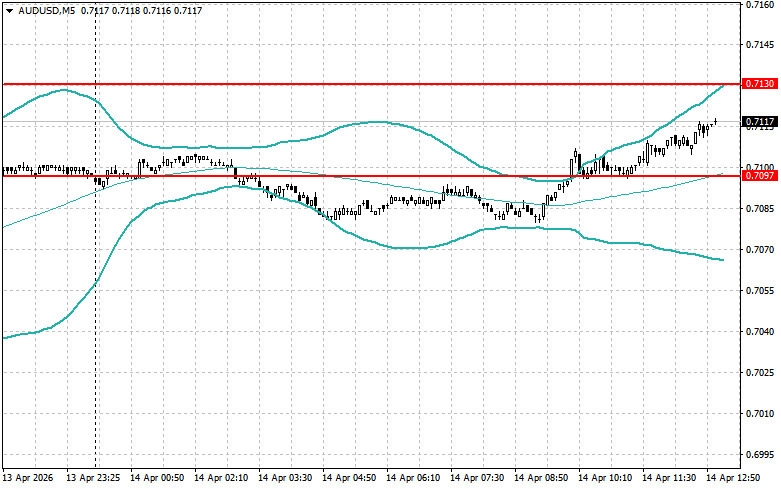Click the 14 Apr 04:50 time label
The width and height of the screenshot is (781, 489).
pyautogui.click(x=349, y=478)
